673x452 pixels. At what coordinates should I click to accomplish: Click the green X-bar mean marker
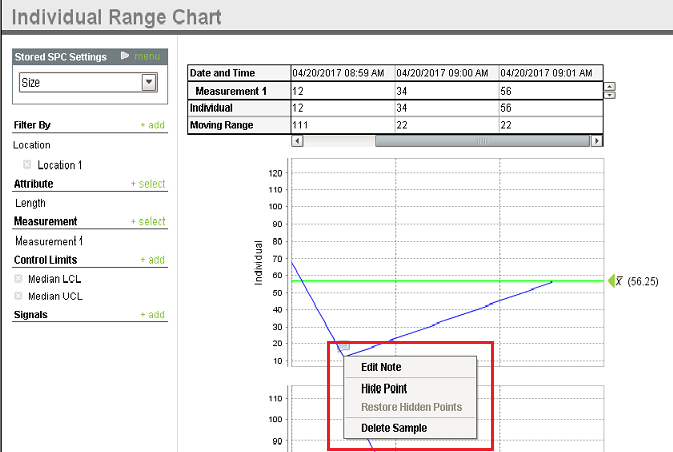[x=612, y=281]
